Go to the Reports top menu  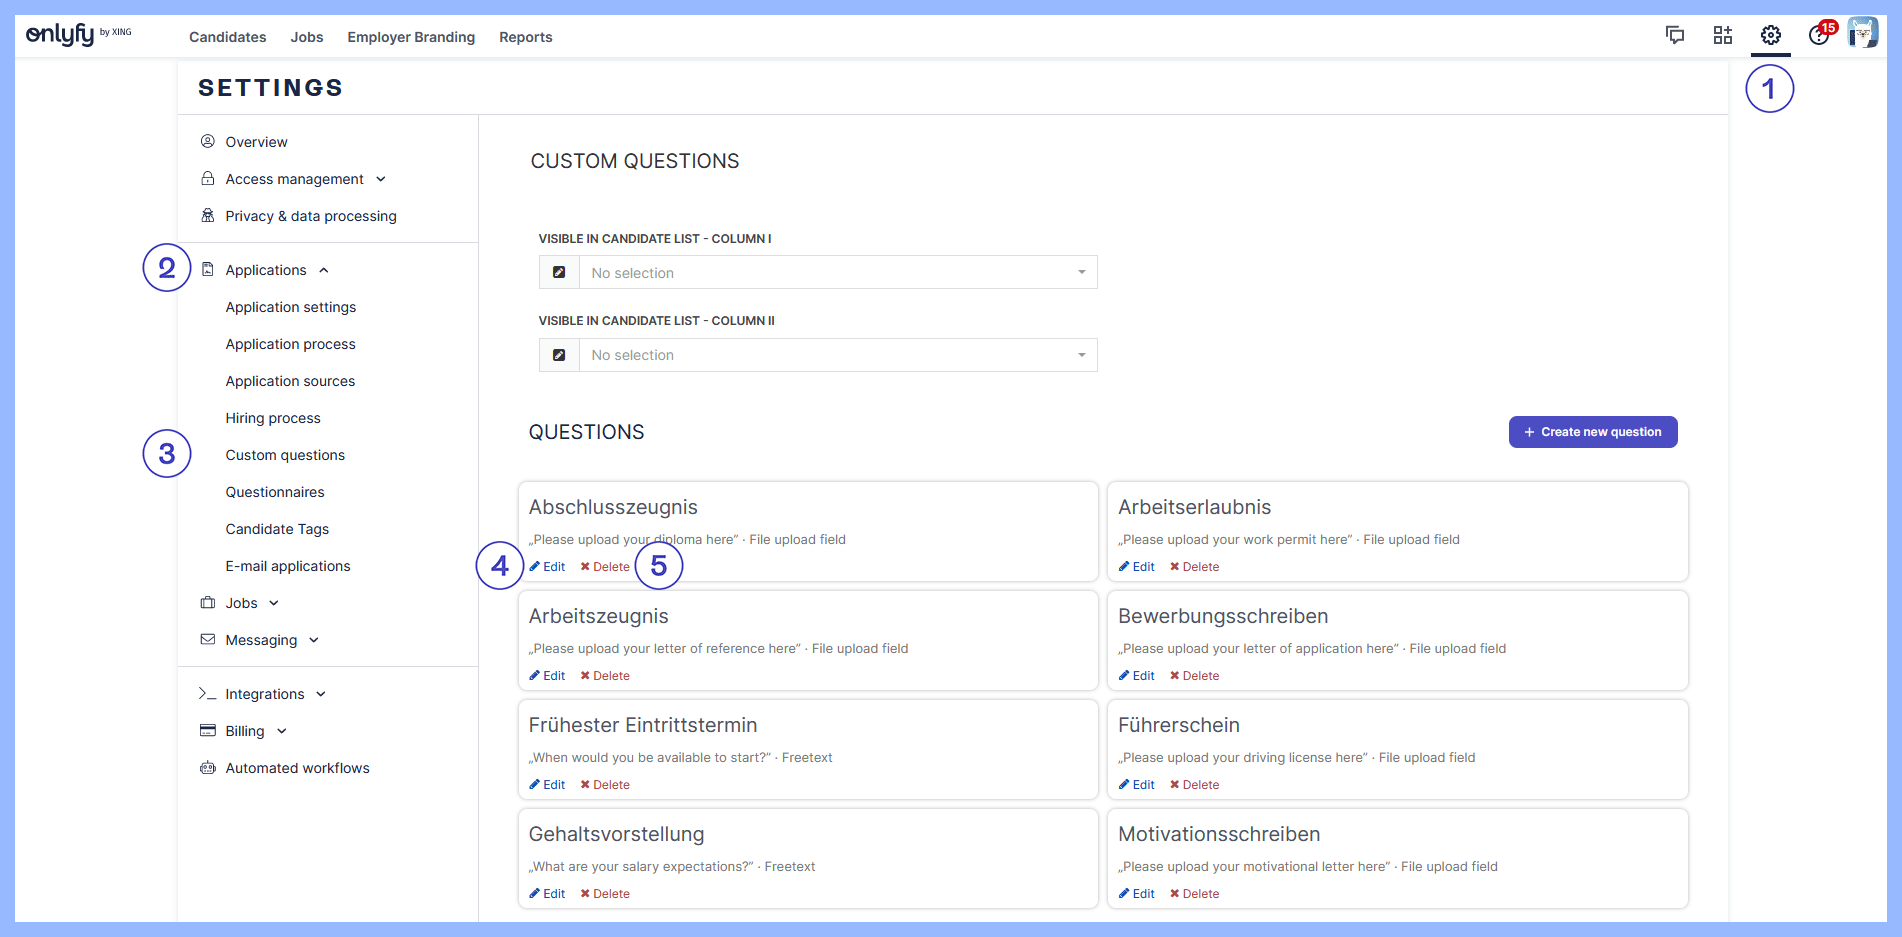pyautogui.click(x=525, y=37)
